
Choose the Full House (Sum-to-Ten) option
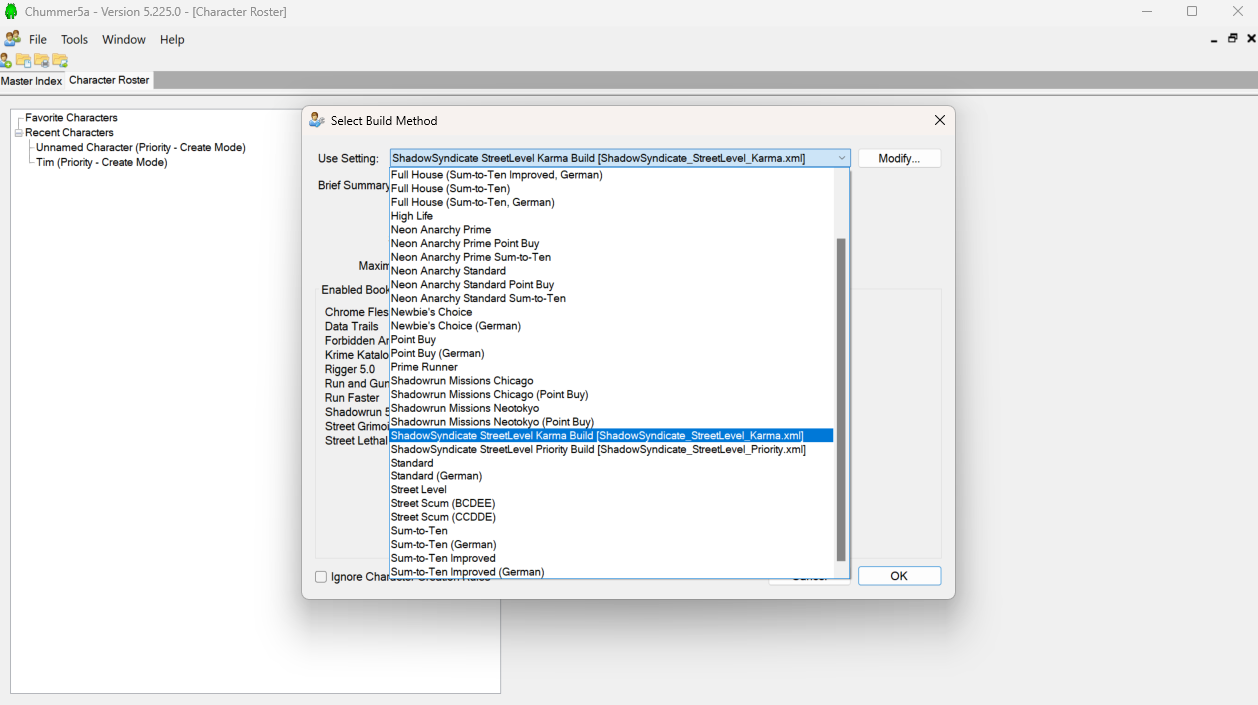click(611, 189)
